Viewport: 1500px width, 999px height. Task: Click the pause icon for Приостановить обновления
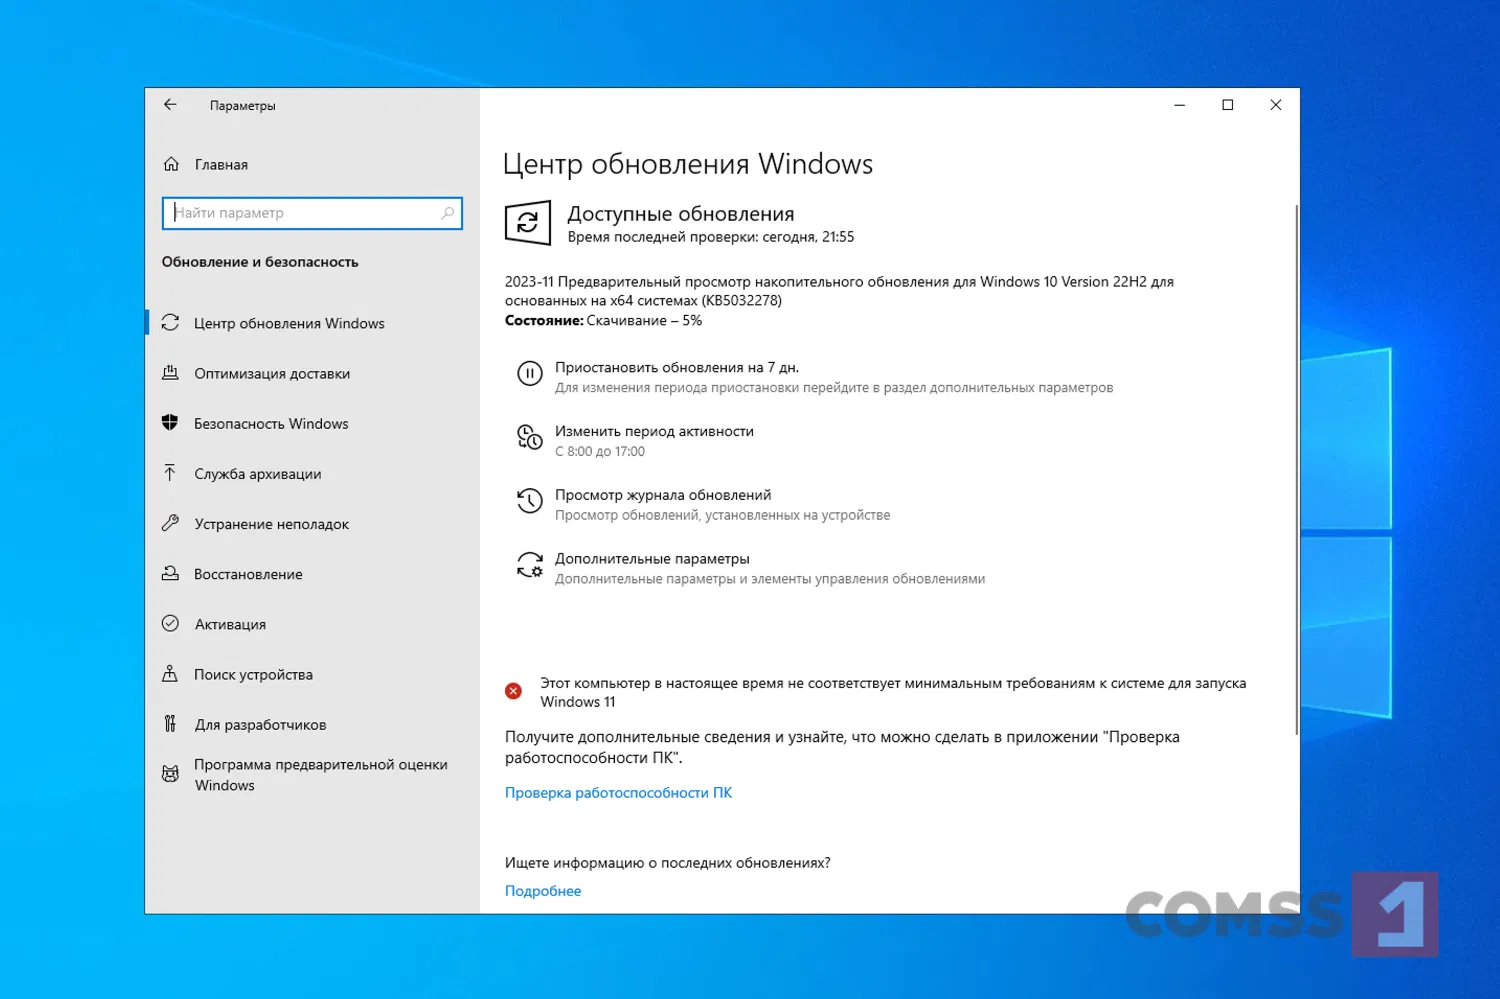click(x=530, y=374)
